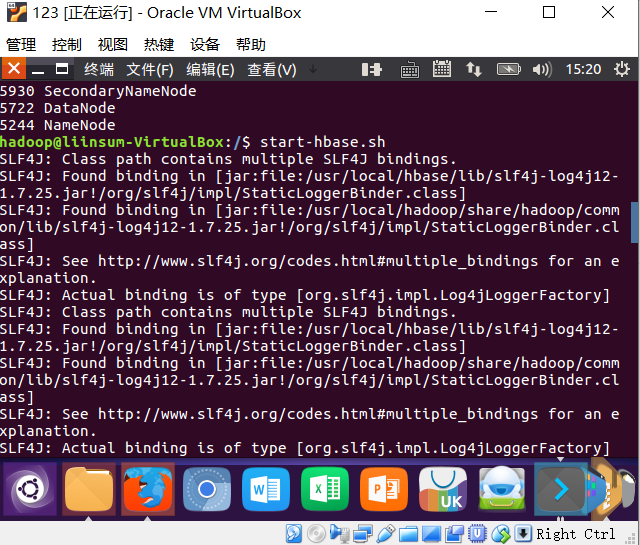Click the display settings status icon
The width and height of the screenshot is (640, 545).
tap(431, 534)
